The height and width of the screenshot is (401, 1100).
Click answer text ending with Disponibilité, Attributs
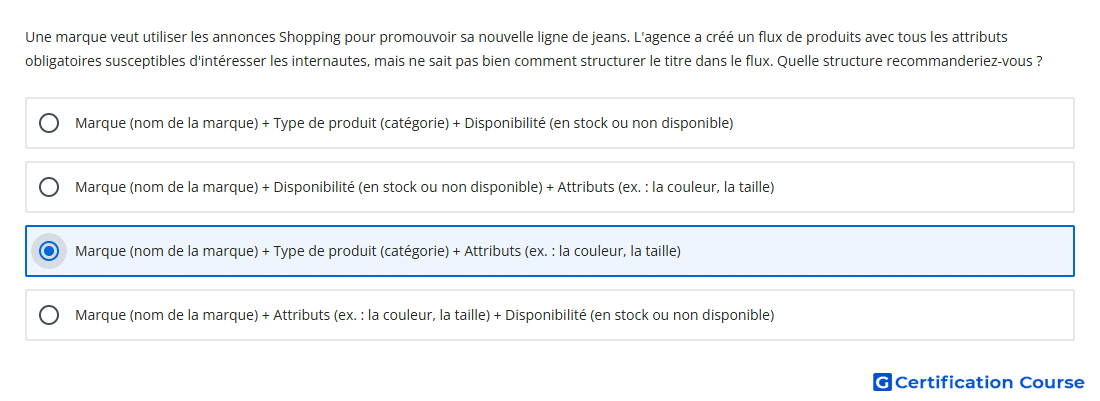(424, 187)
